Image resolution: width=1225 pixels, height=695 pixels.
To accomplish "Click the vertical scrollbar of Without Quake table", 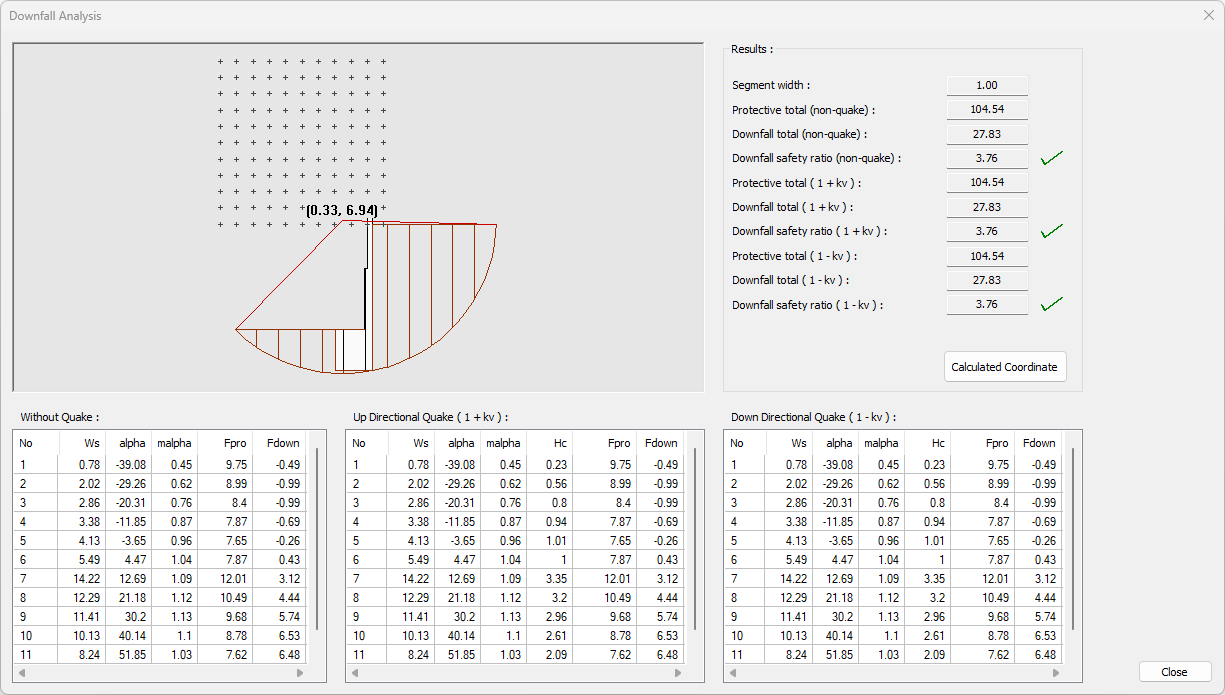I will [x=317, y=540].
